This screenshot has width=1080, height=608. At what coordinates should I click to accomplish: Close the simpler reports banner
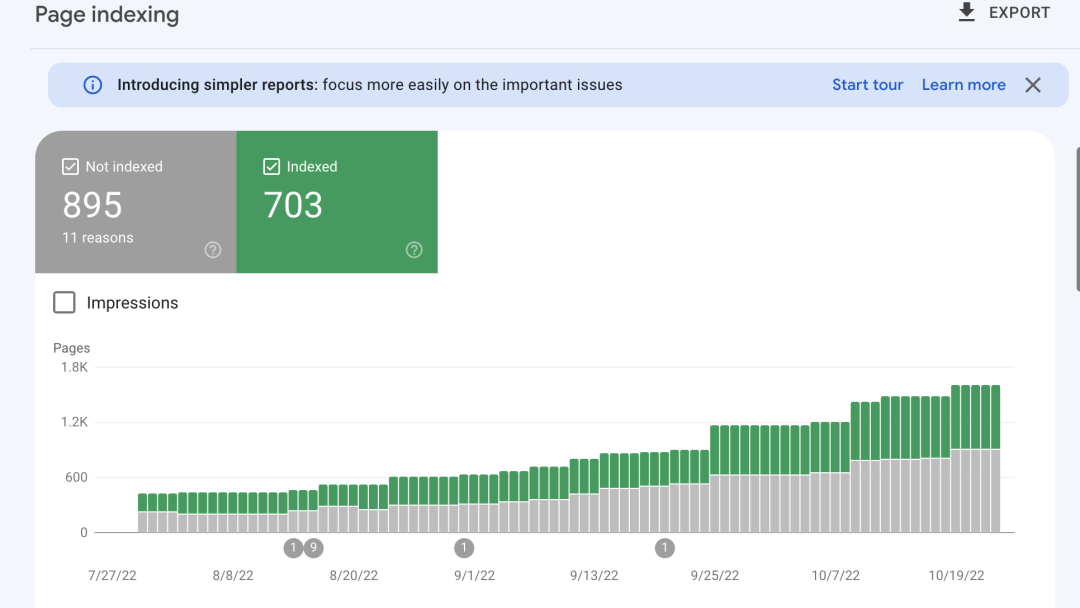tap(1033, 85)
